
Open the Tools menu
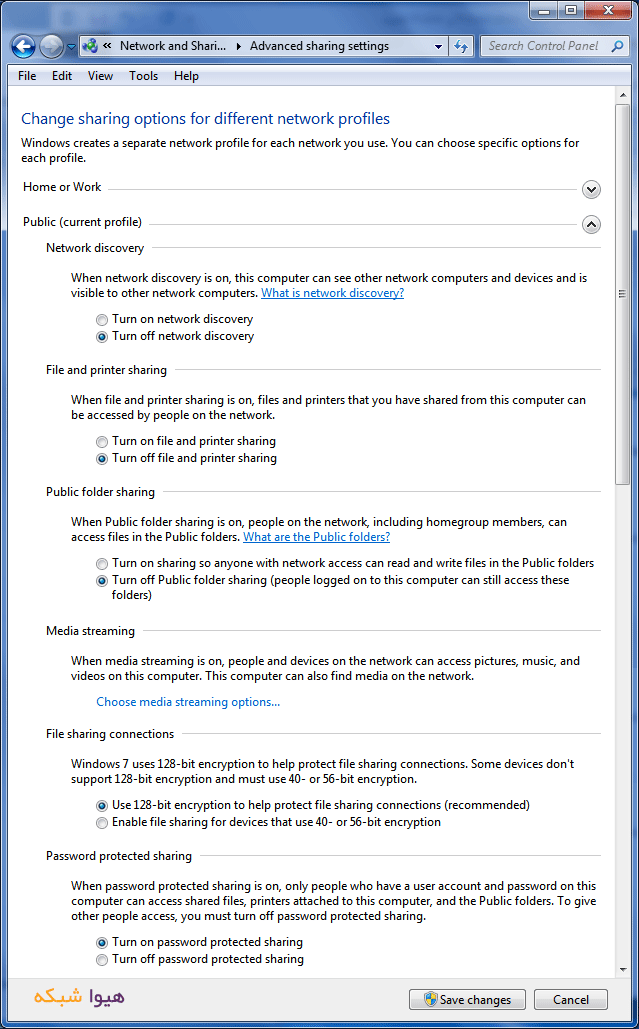143,76
